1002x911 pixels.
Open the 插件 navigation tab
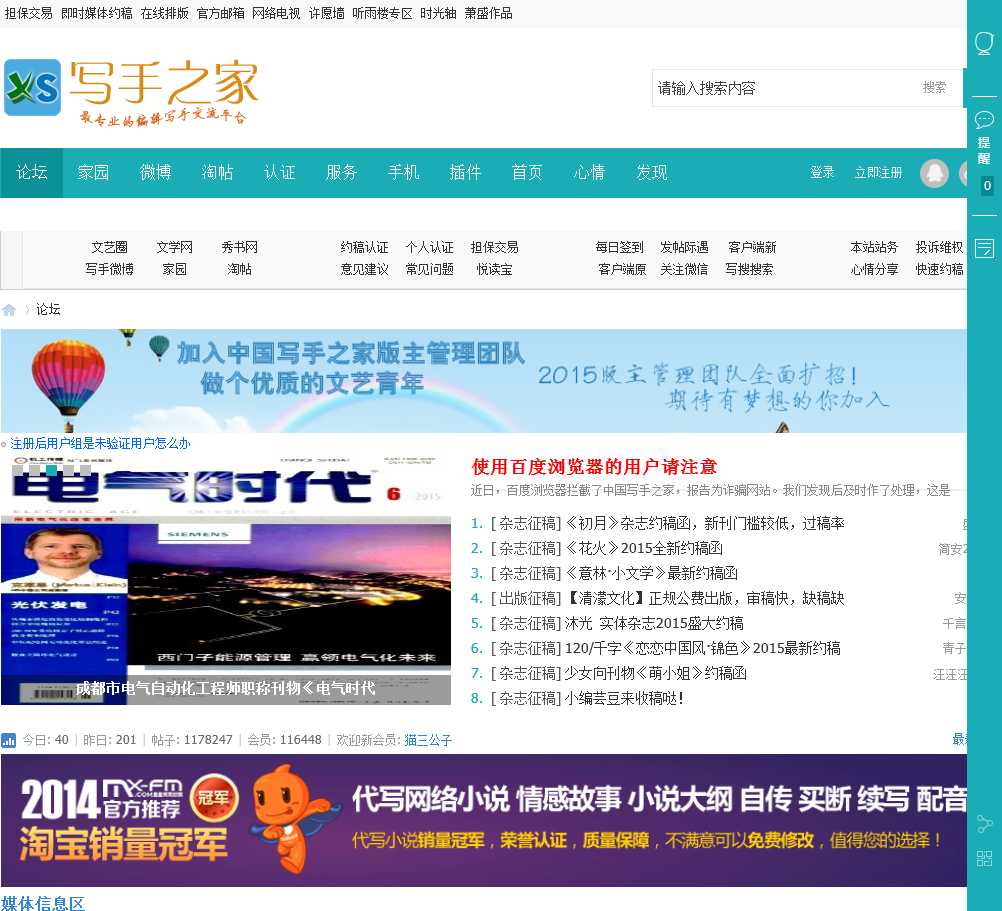[x=465, y=172]
